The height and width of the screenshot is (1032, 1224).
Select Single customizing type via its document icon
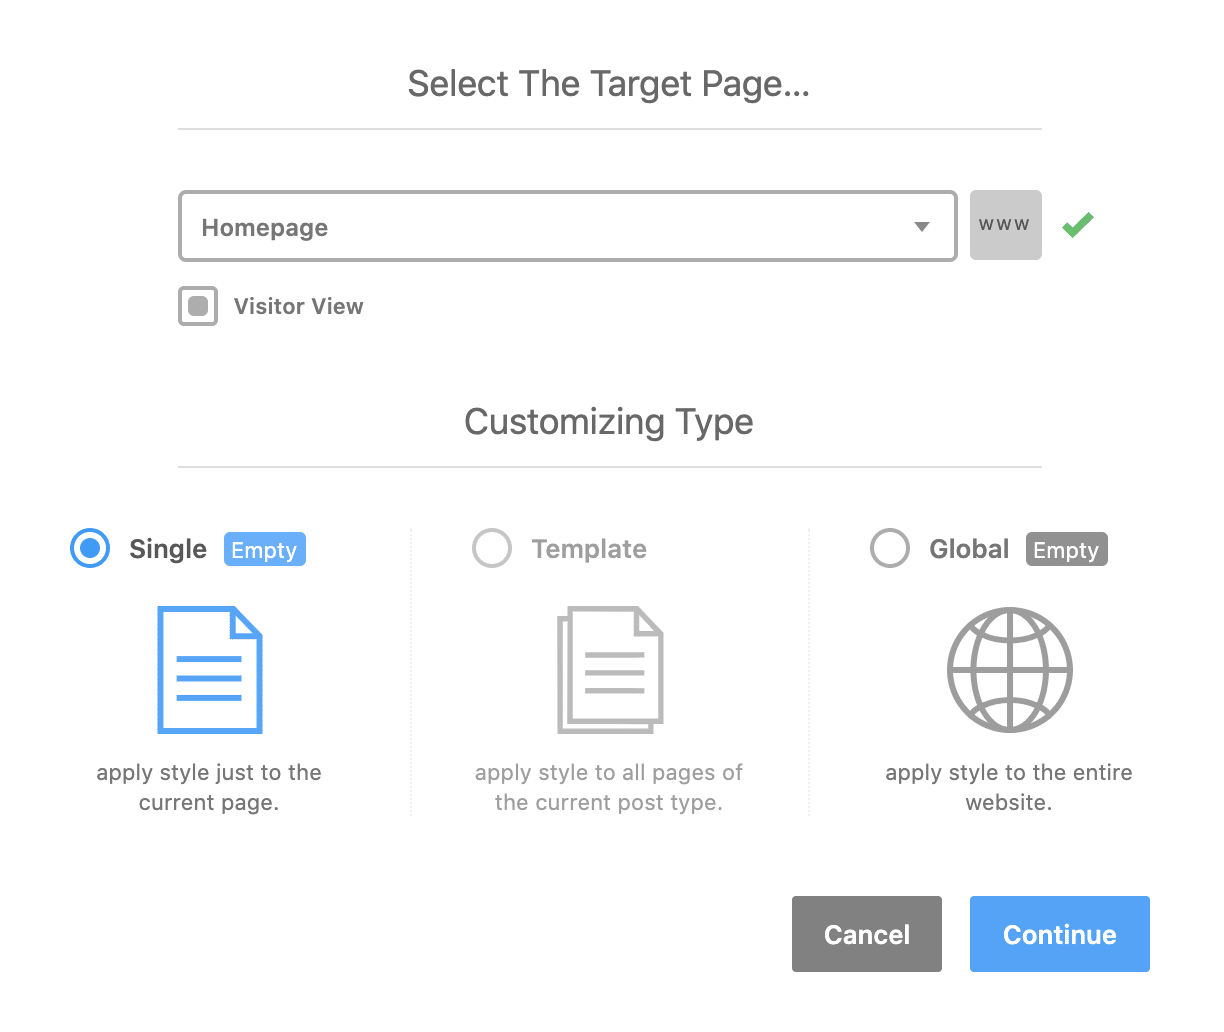[x=209, y=668]
